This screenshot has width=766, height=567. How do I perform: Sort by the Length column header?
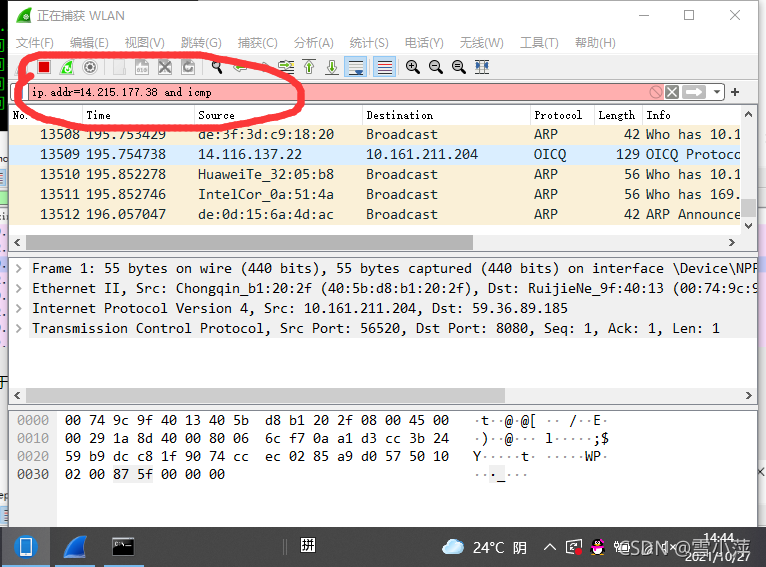618,115
